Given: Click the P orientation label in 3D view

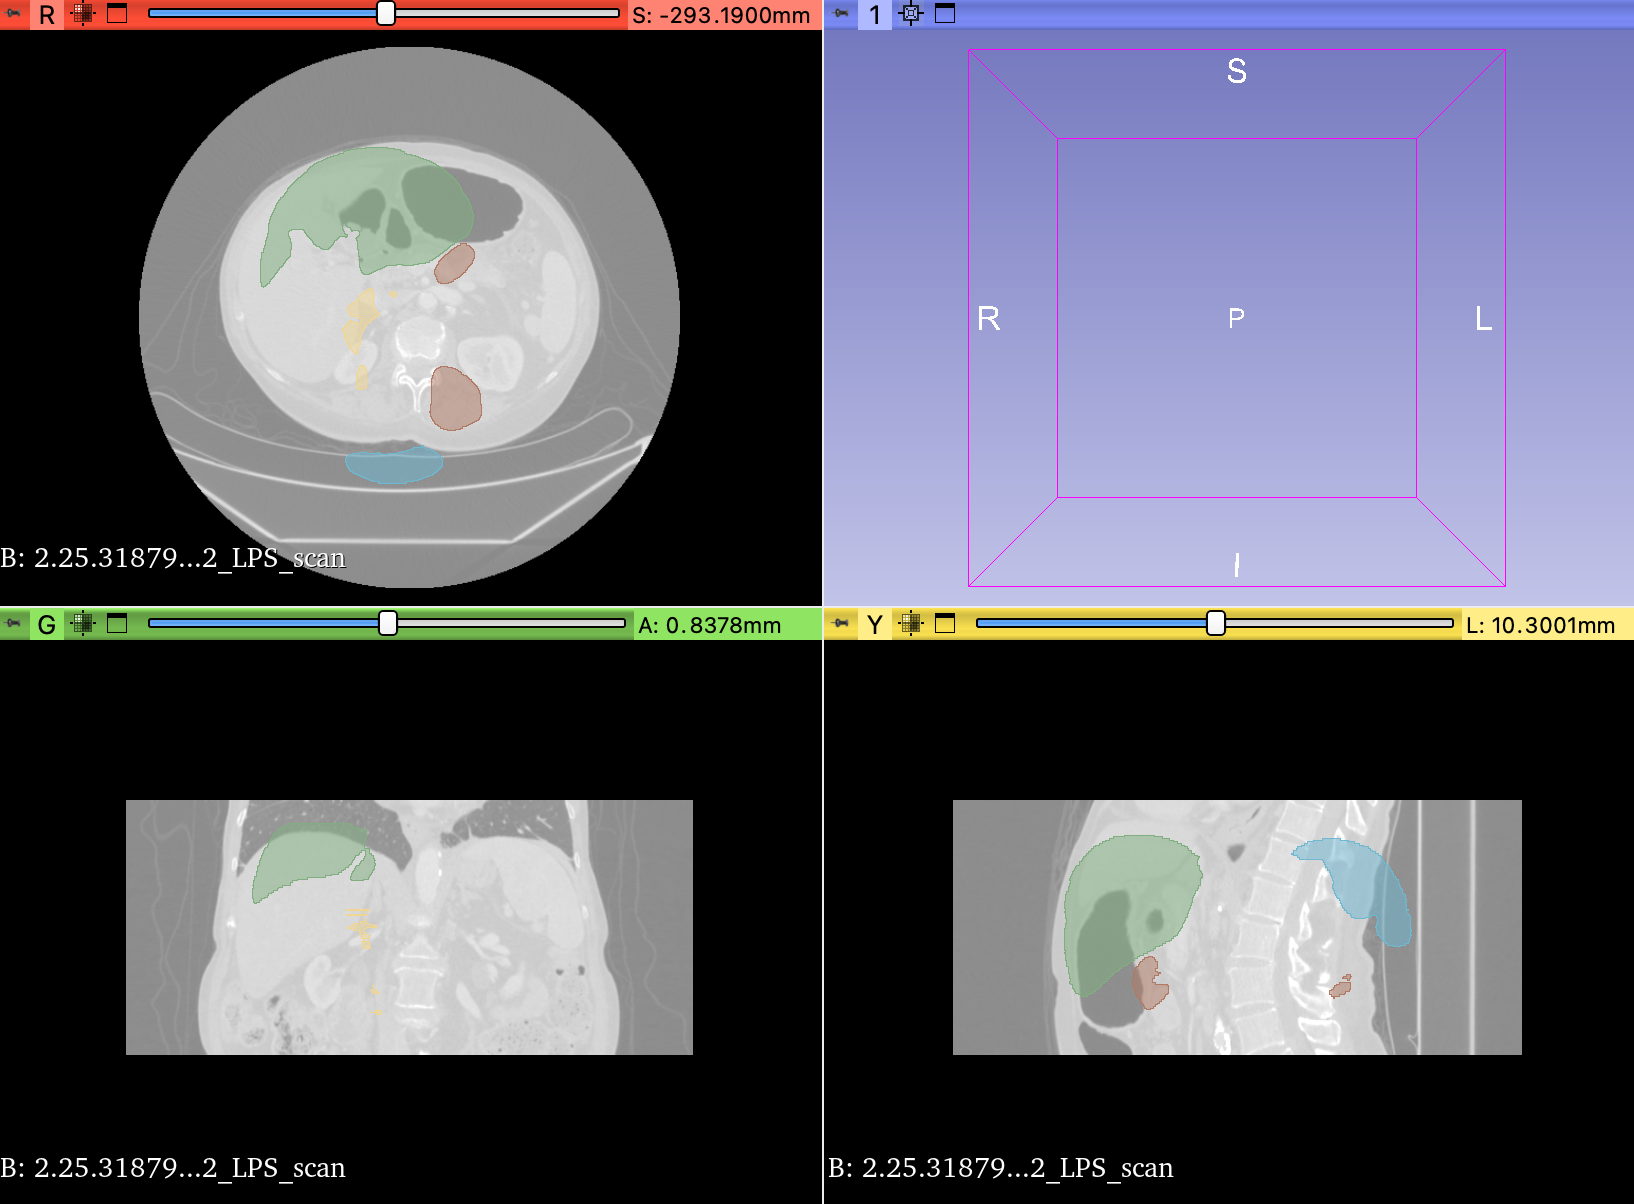Looking at the screenshot, I should point(1237,318).
